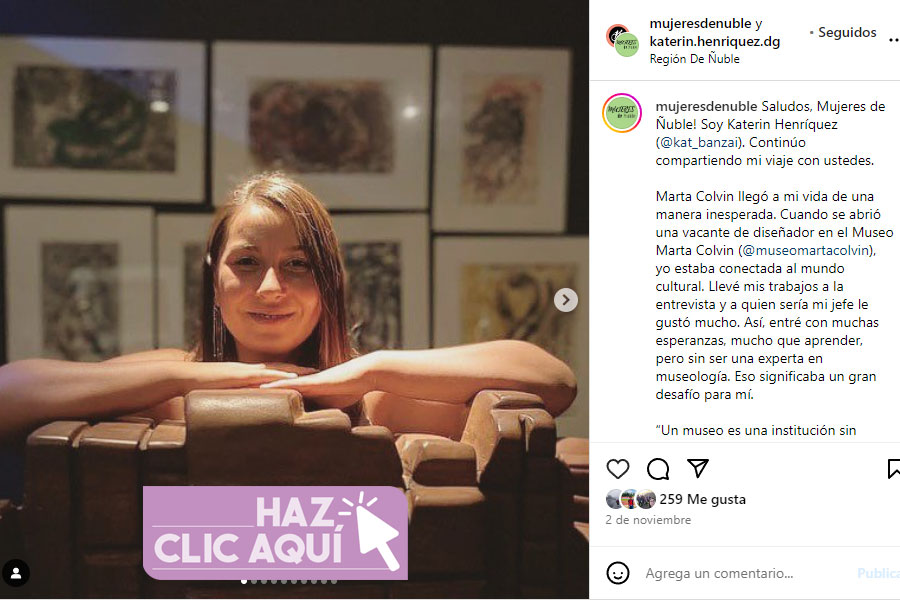Open the mujeresdenuble avatar beside the caption

point(622,113)
